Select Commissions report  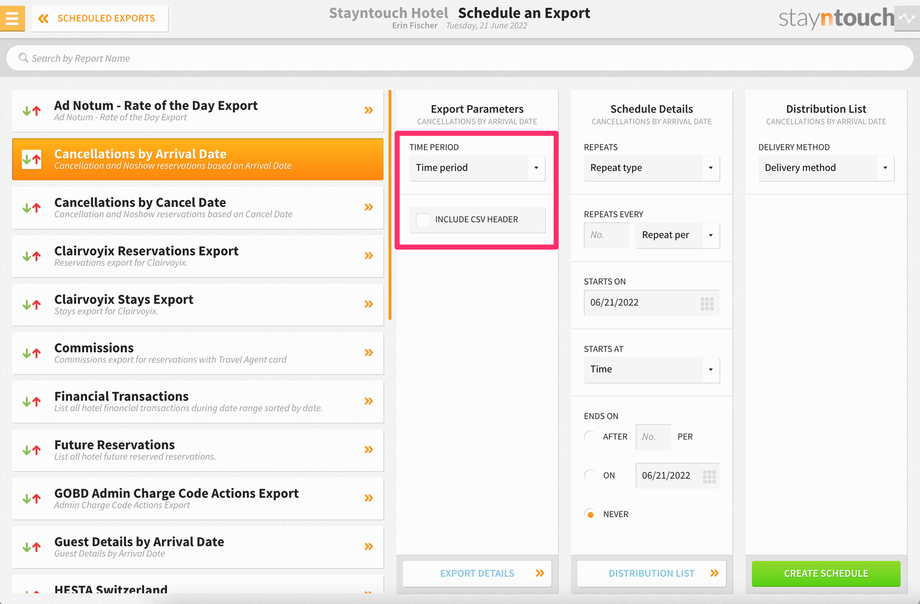tap(198, 353)
